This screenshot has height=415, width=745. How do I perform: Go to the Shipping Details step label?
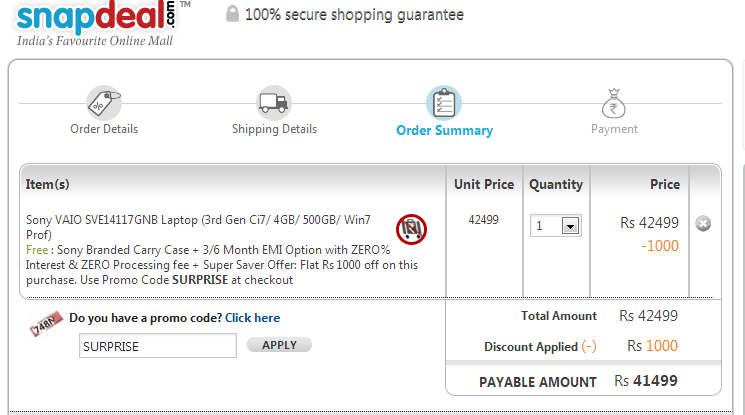tap(274, 129)
